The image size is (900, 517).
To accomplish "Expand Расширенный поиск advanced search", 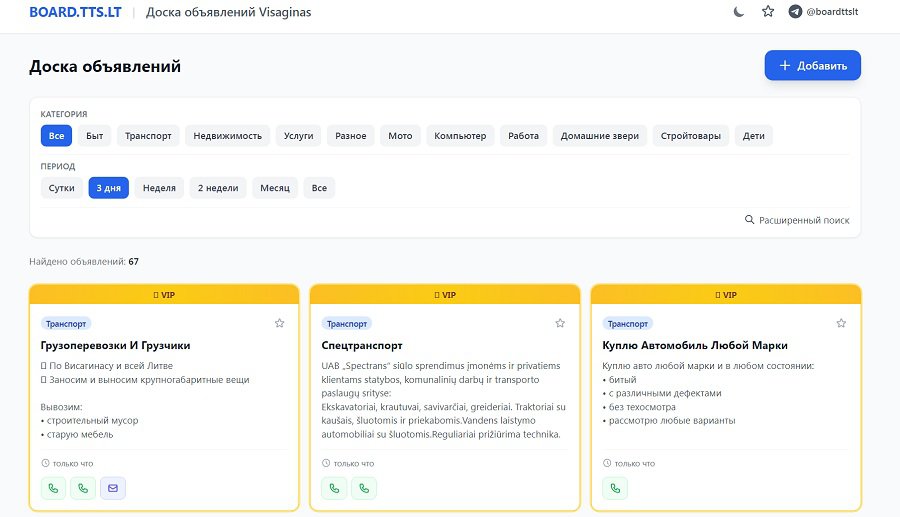I will click(x=797, y=220).
